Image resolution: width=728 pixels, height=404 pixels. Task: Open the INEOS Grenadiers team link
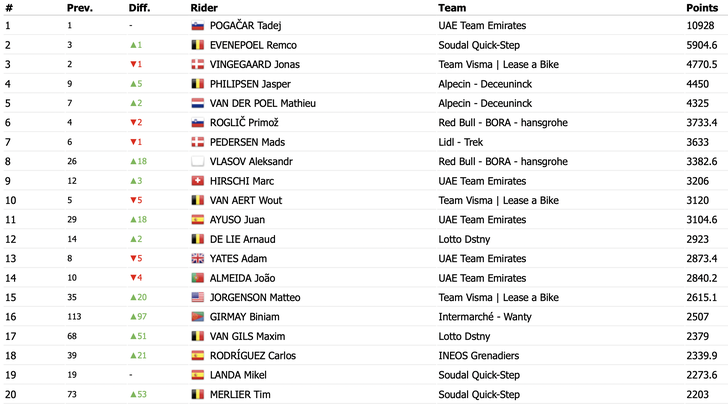pos(479,356)
